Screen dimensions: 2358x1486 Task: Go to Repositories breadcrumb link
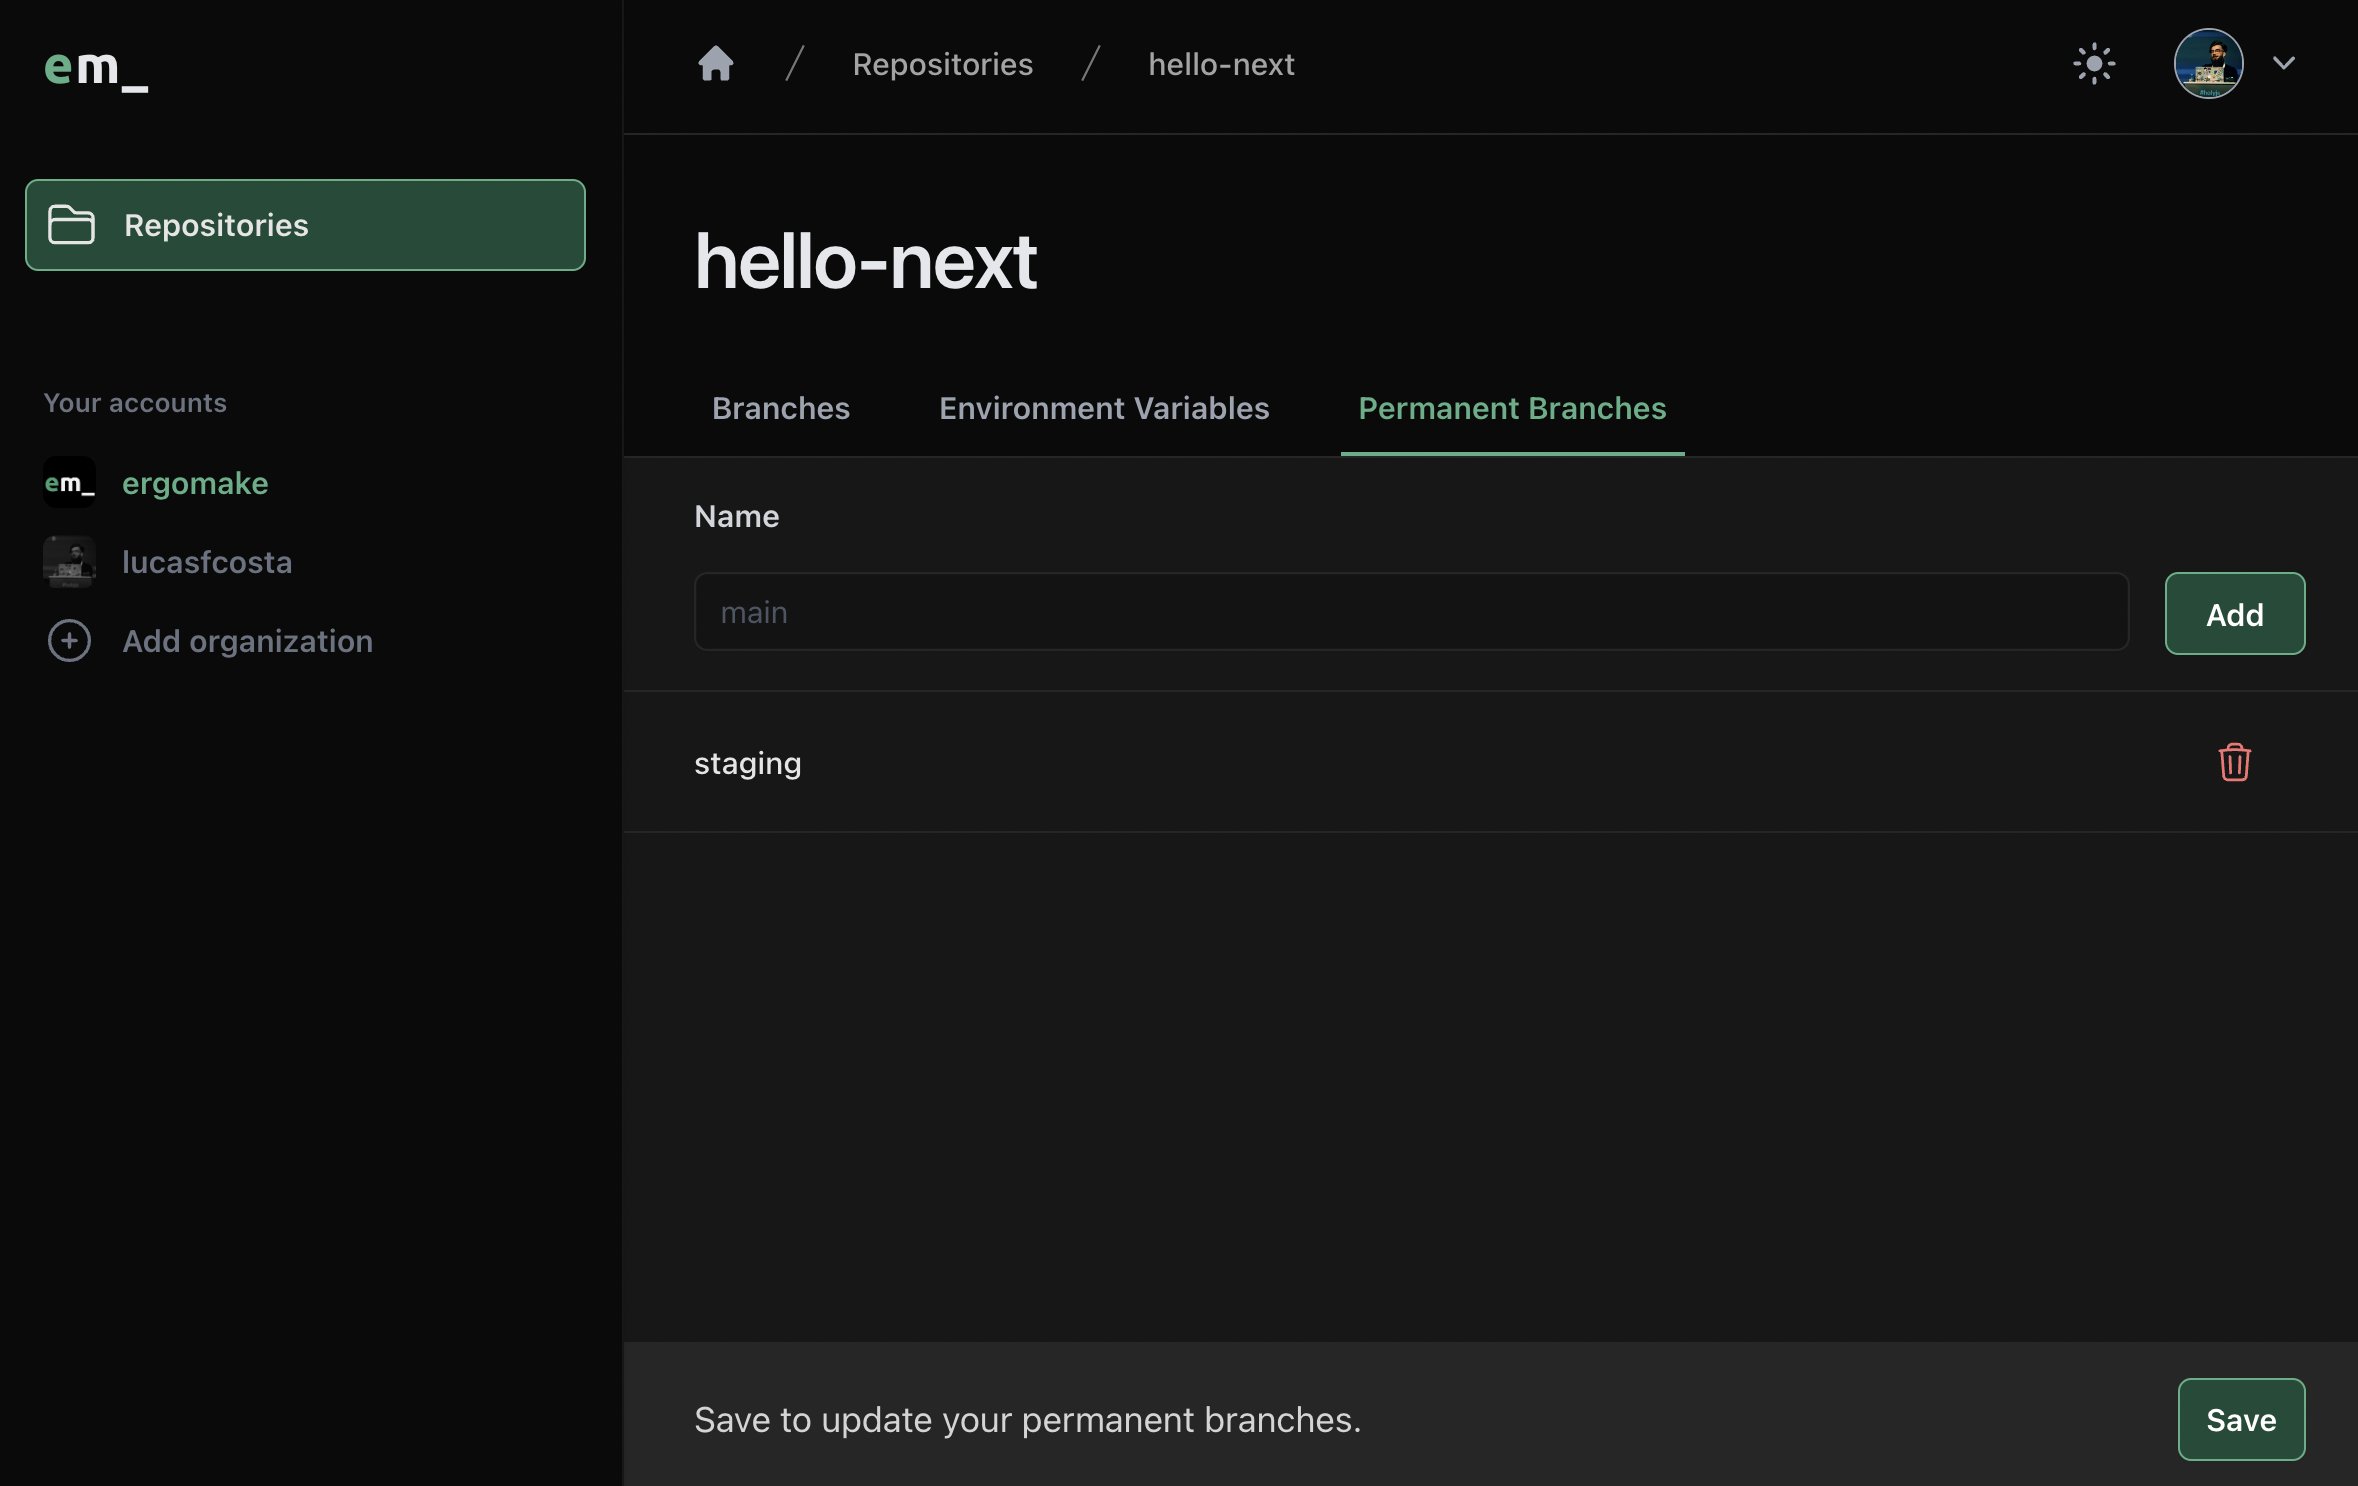[942, 64]
